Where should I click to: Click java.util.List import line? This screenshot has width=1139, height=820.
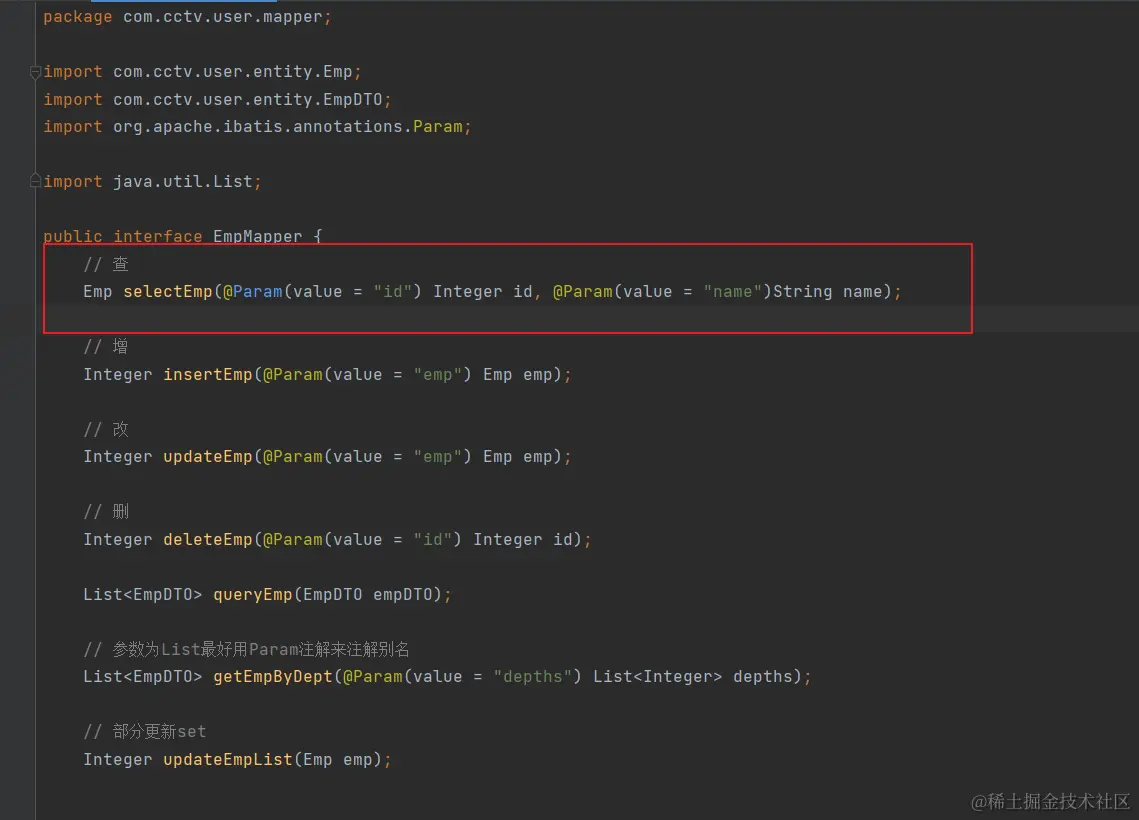[152, 182]
